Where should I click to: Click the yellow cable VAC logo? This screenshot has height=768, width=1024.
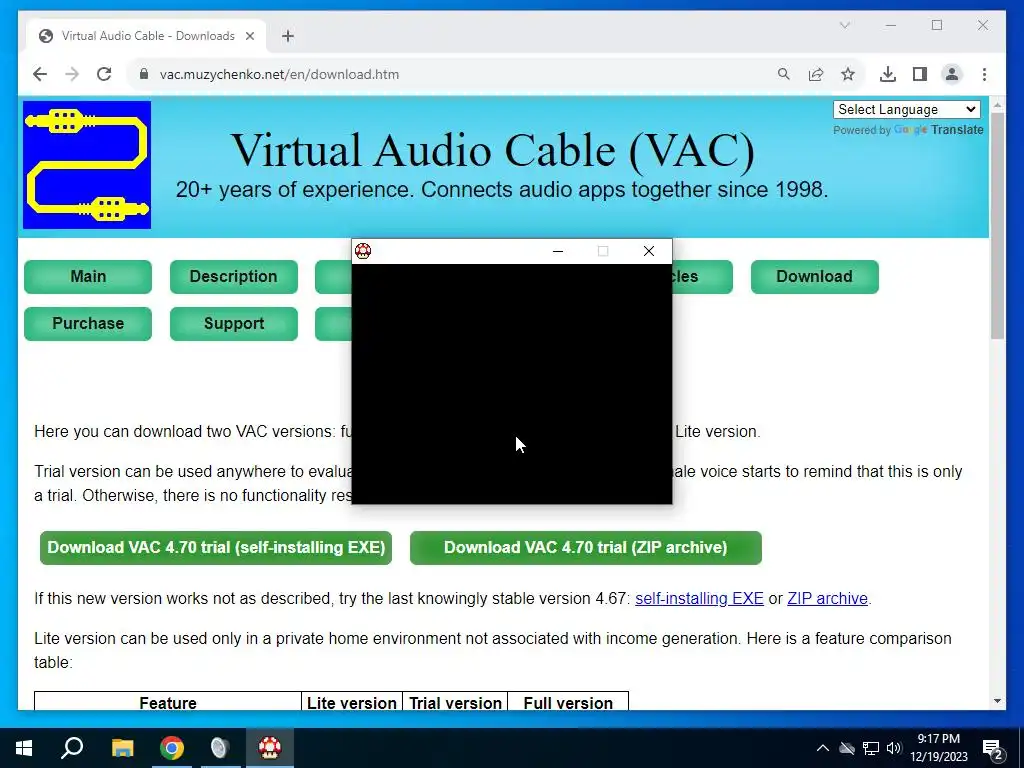click(x=87, y=165)
